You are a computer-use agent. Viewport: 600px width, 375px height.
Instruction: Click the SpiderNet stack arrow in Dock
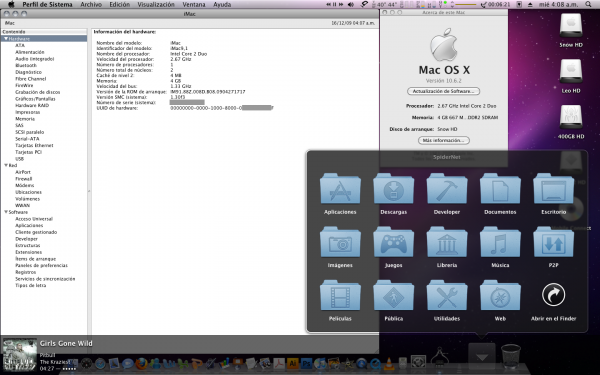[482, 357]
